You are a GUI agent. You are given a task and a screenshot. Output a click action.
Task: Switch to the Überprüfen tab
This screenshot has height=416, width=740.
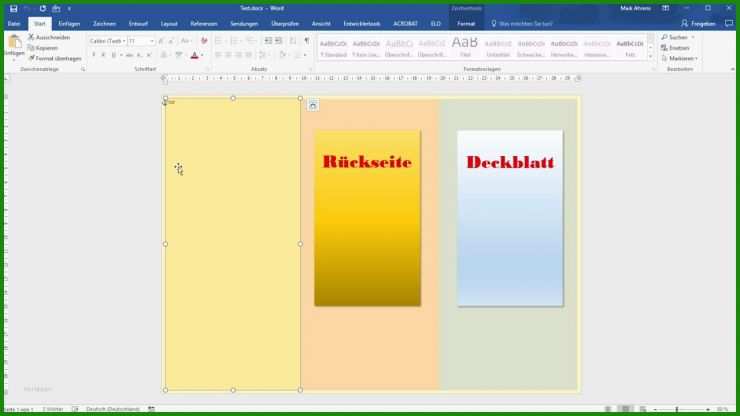pyautogui.click(x=285, y=24)
